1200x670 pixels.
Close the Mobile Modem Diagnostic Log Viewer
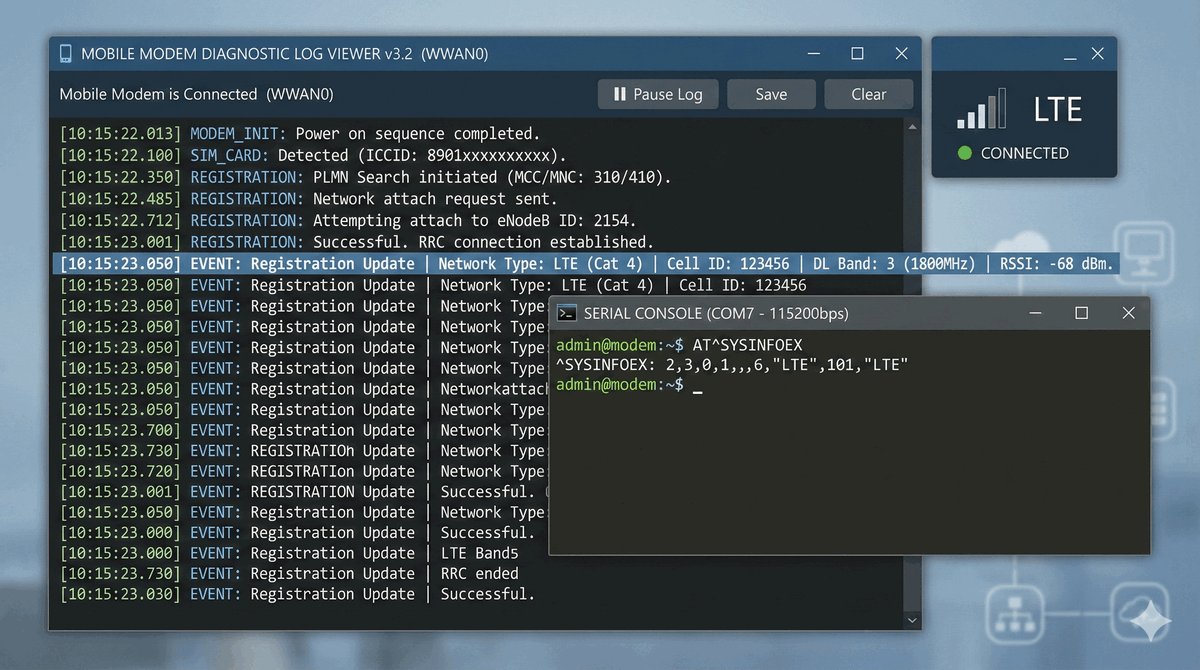tap(901, 54)
